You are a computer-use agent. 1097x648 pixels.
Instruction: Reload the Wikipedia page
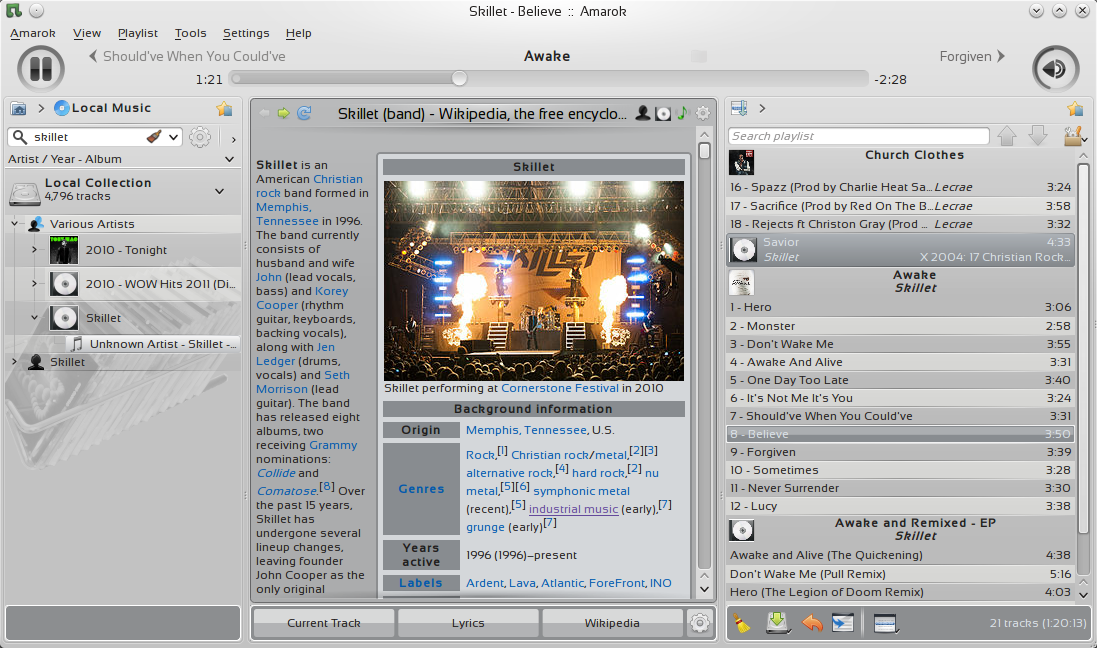(x=304, y=113)
